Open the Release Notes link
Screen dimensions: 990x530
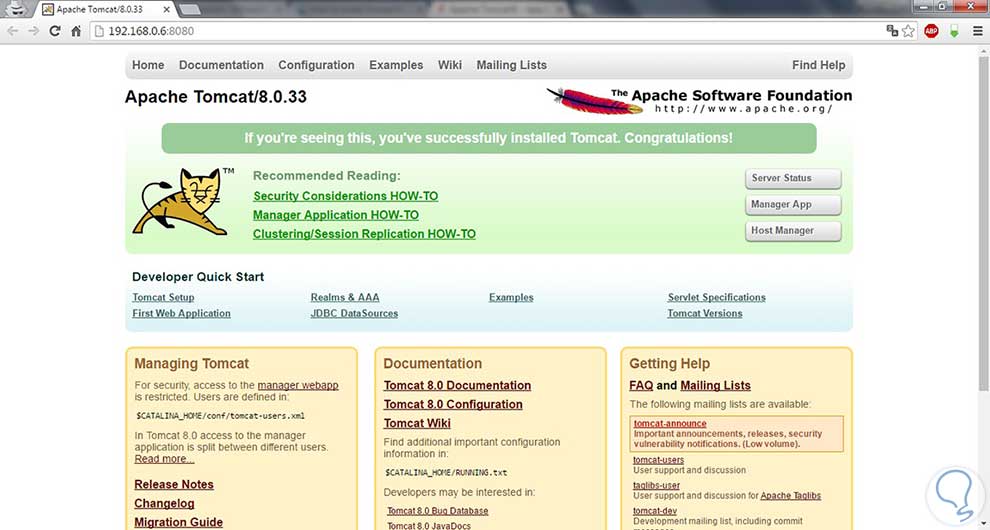point(174,485)
